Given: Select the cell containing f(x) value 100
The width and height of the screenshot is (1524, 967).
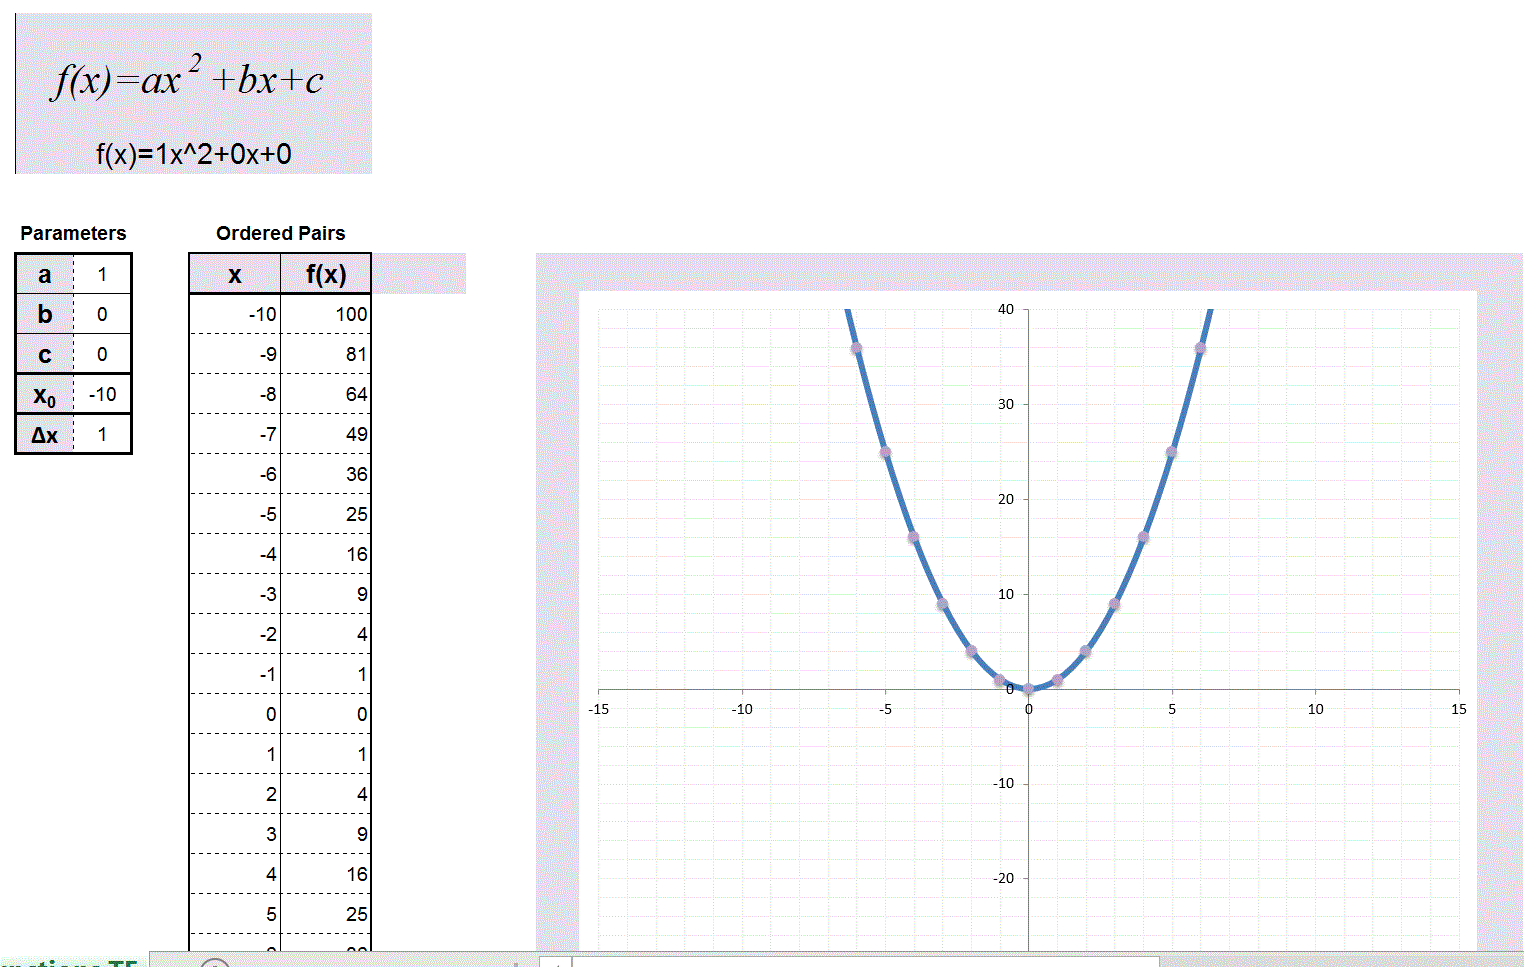Looking at the screenshot, I should [325, 314].
